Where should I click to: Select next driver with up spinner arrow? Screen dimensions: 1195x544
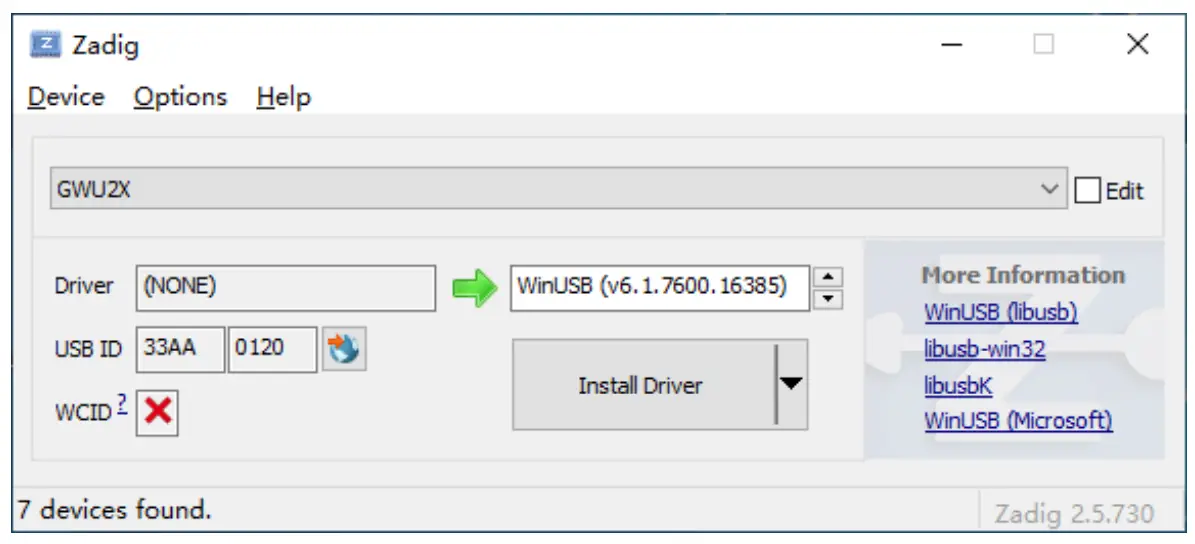click(828, 277)
